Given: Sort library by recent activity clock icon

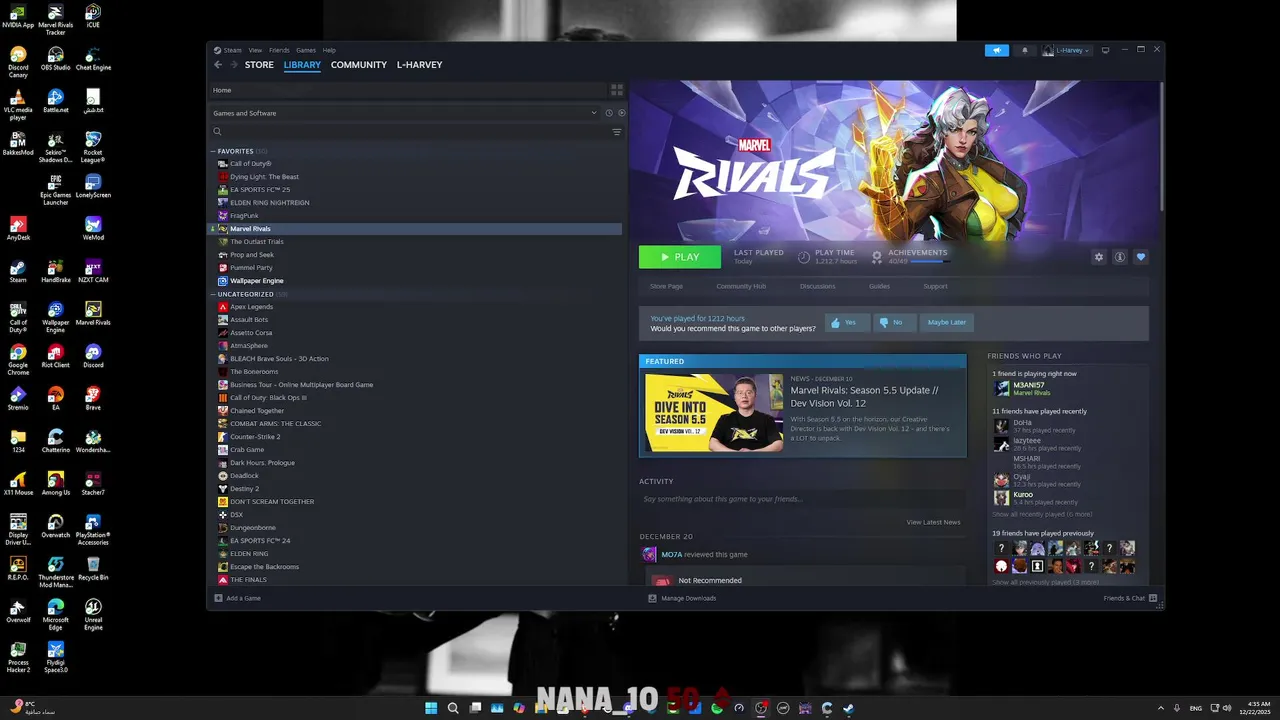Looking at the screenshot, I should pyautogui.click(x=608, y=113).
